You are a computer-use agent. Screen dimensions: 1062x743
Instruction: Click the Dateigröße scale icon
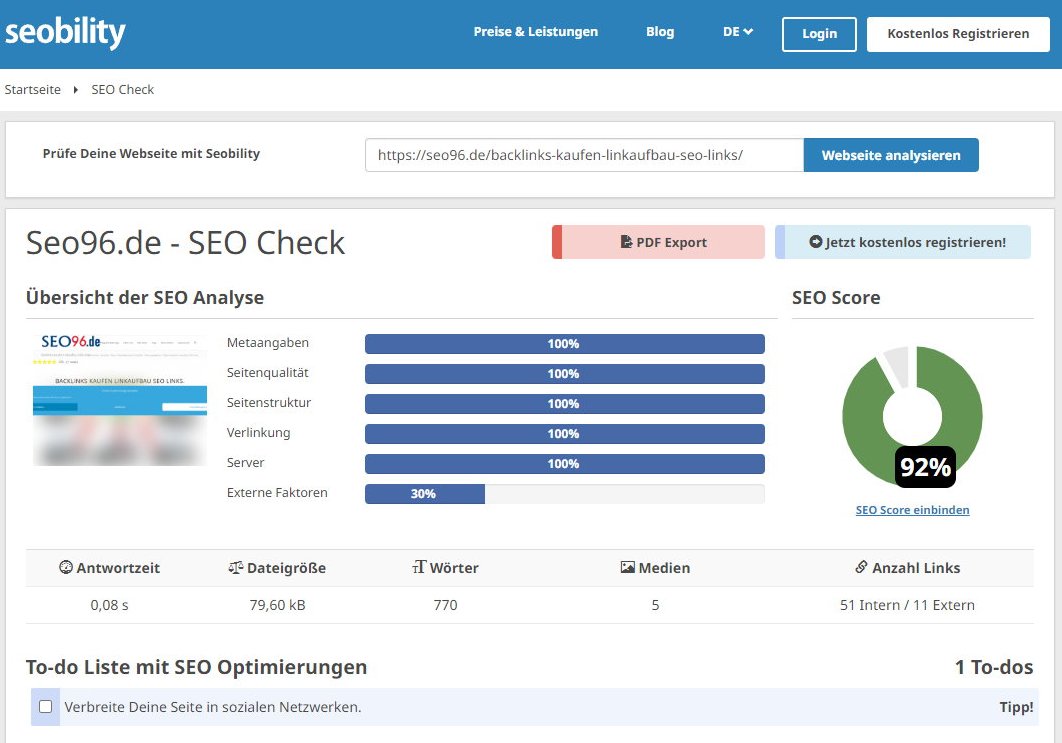(x=235, y=567)
